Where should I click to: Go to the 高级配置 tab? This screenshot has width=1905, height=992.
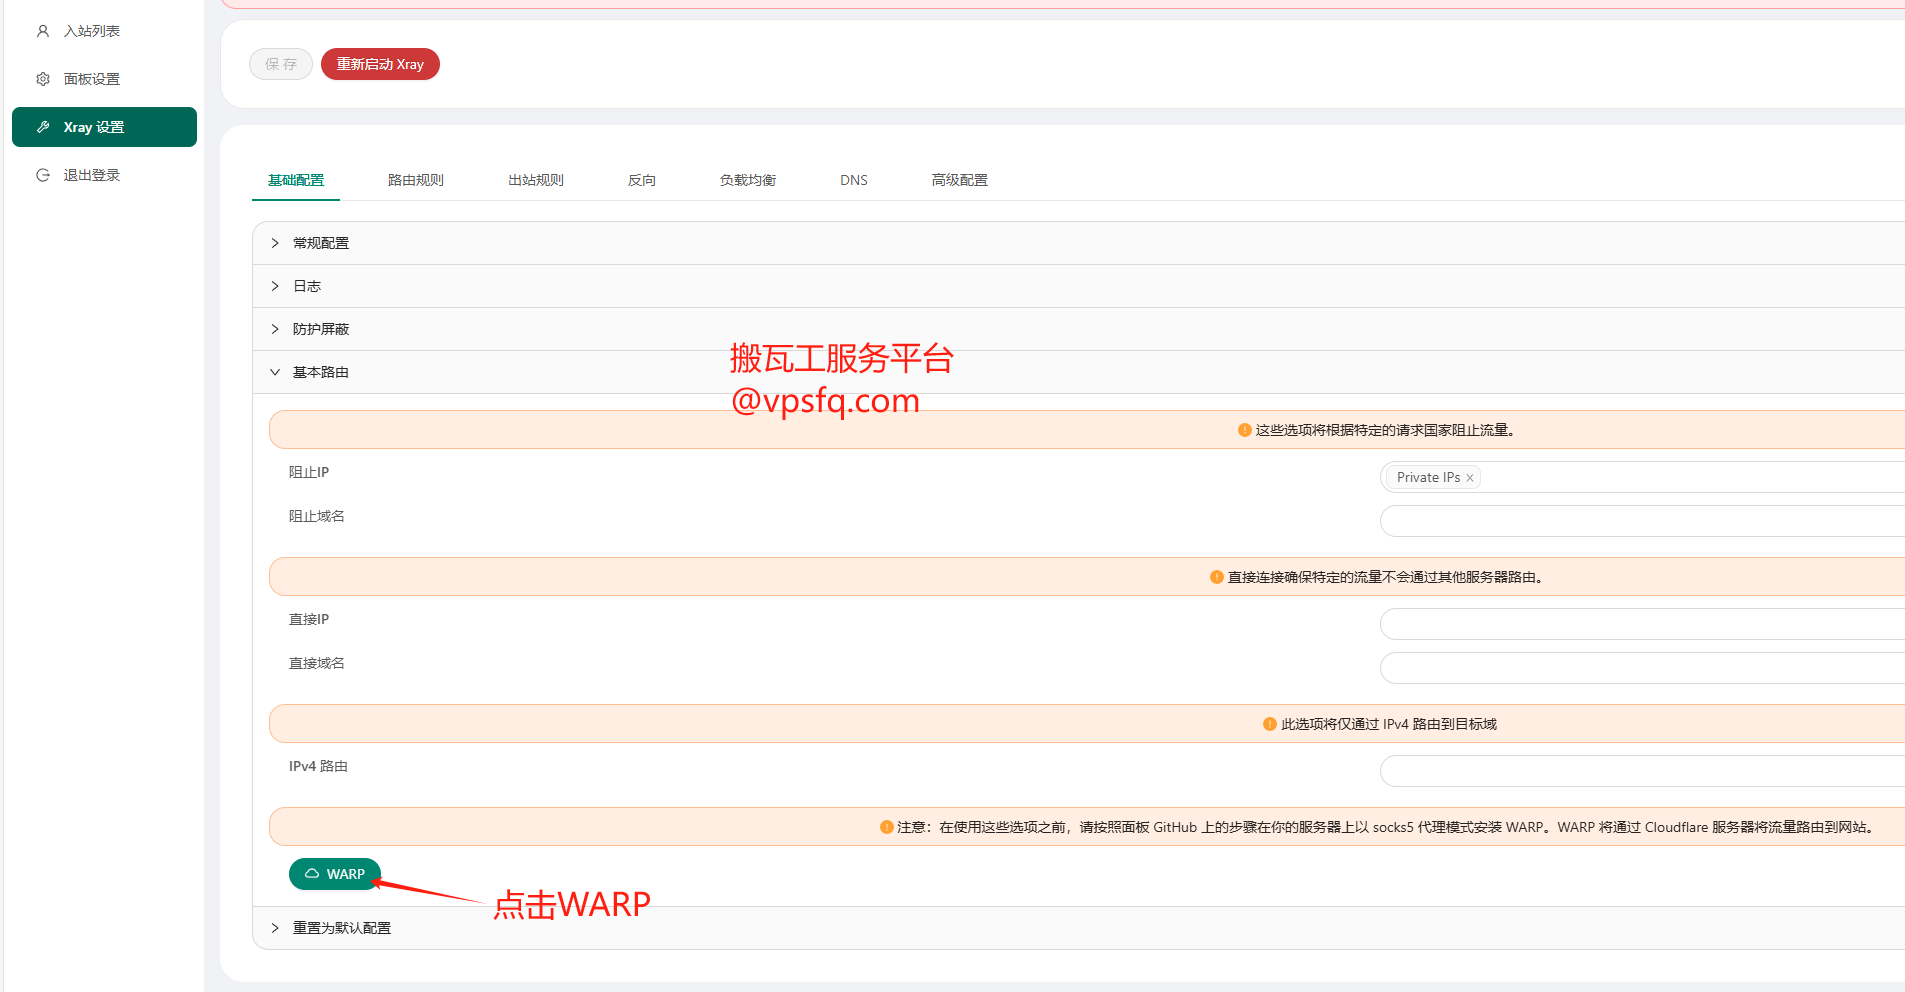[959, 180]
